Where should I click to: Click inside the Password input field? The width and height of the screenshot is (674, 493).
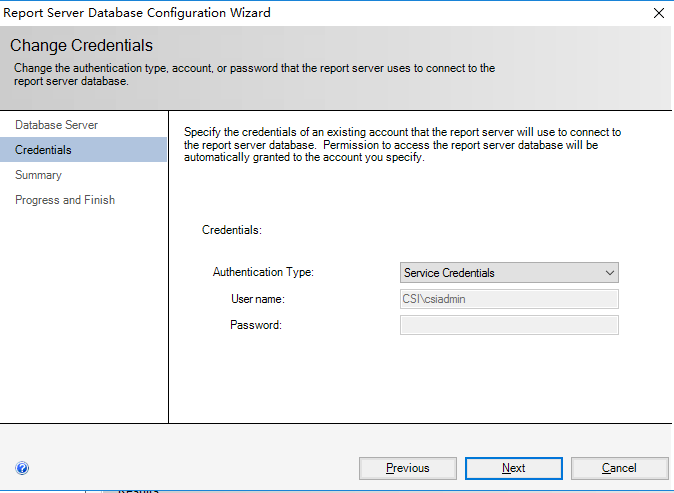click(508, 325)
